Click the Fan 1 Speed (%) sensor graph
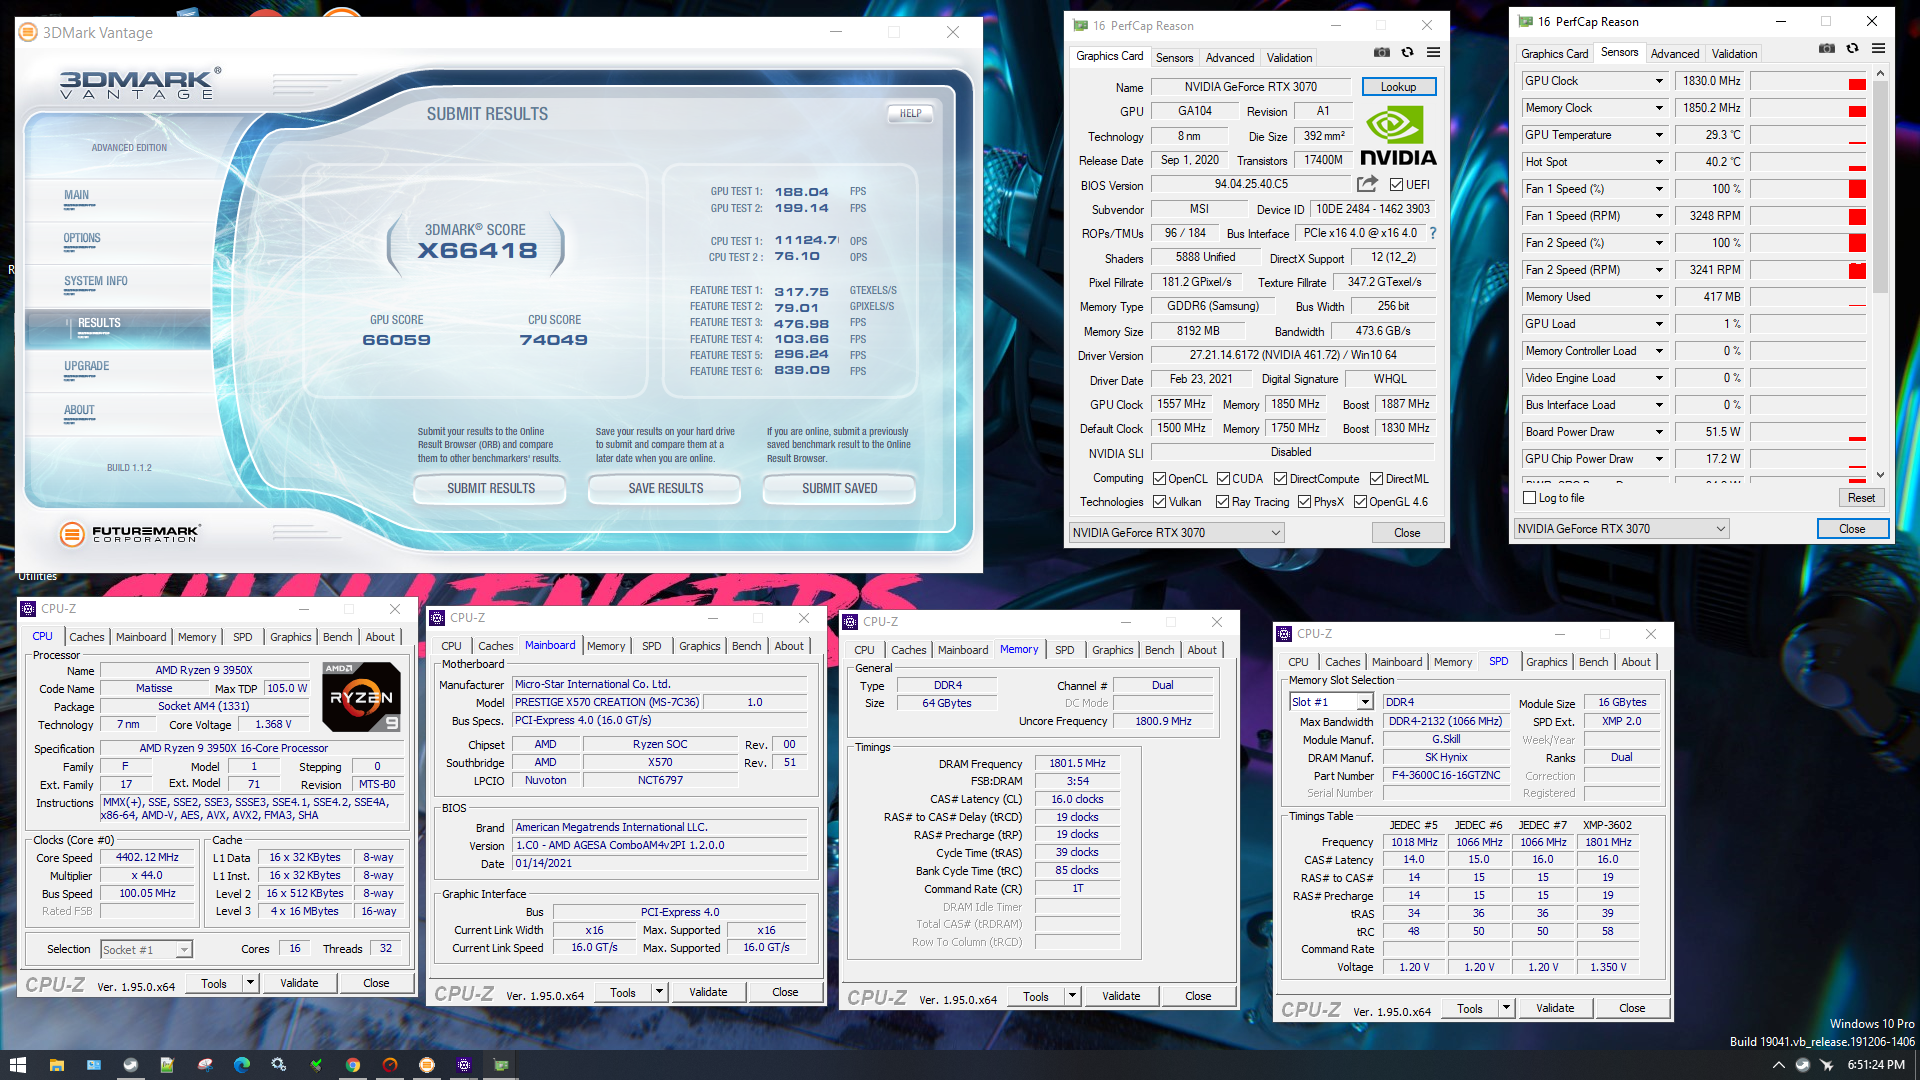 (x=1808, y=189)
